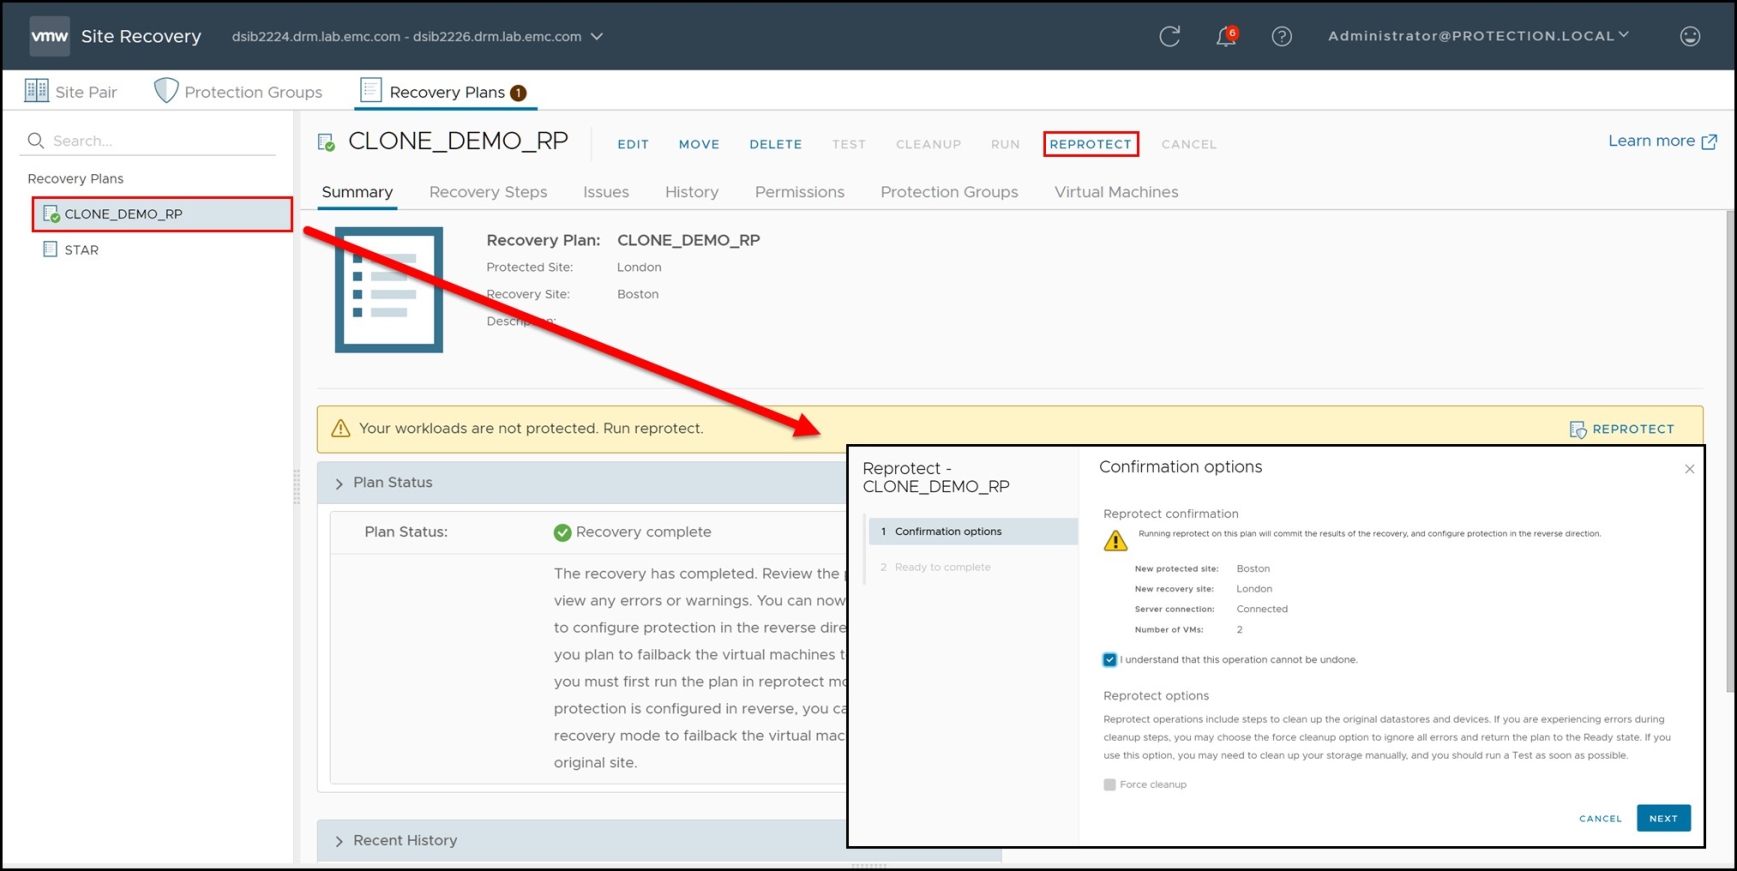The image size is (1737, 871).
Task: Open the Issues tab
Action: tap(606, 192)
